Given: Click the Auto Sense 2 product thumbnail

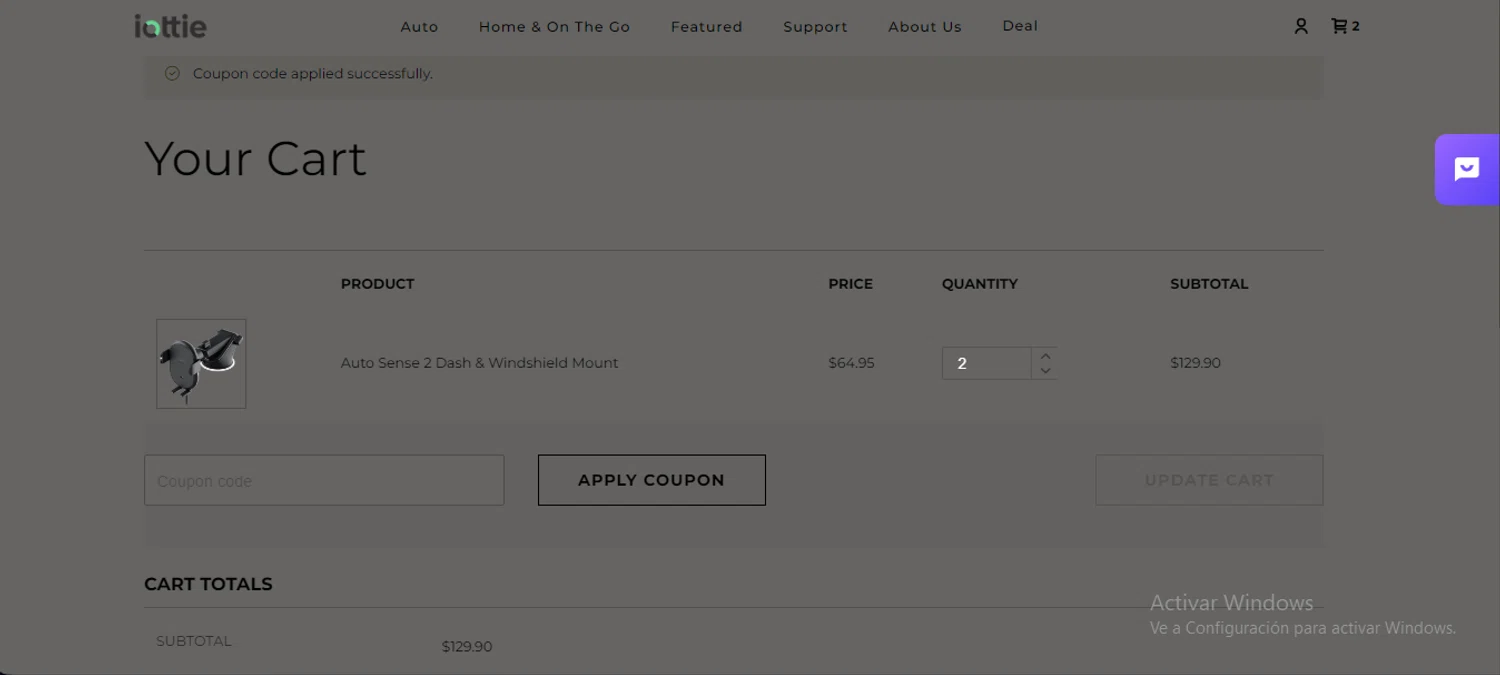Looking at the screenshot, I should click(x=201, y=364).
